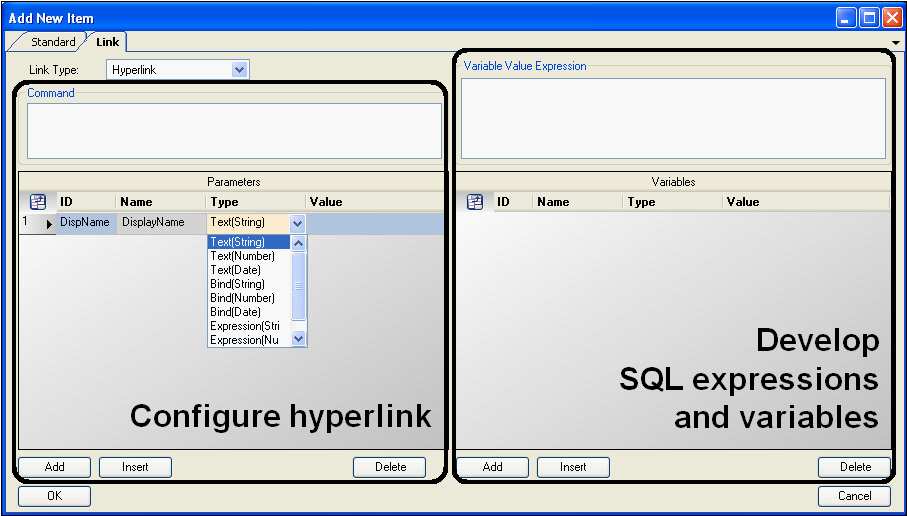Click the tab strip overflow arrow
This screenshot has width=907, height=516.
click(x=895, y=43)
